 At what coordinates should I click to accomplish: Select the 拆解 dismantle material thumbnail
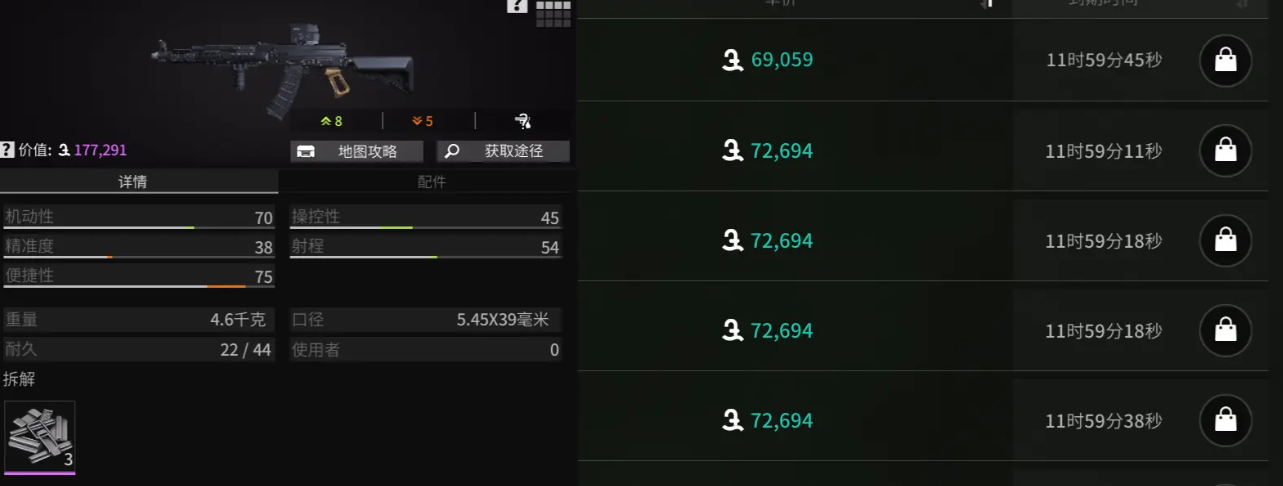(x=40, y=436)
